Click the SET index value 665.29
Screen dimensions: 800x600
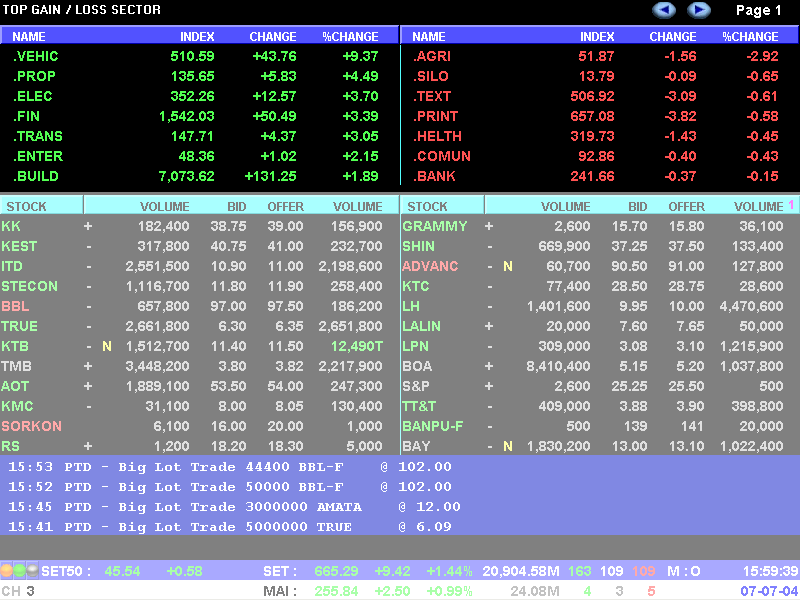pyautogui.click(x=336, y=571)
